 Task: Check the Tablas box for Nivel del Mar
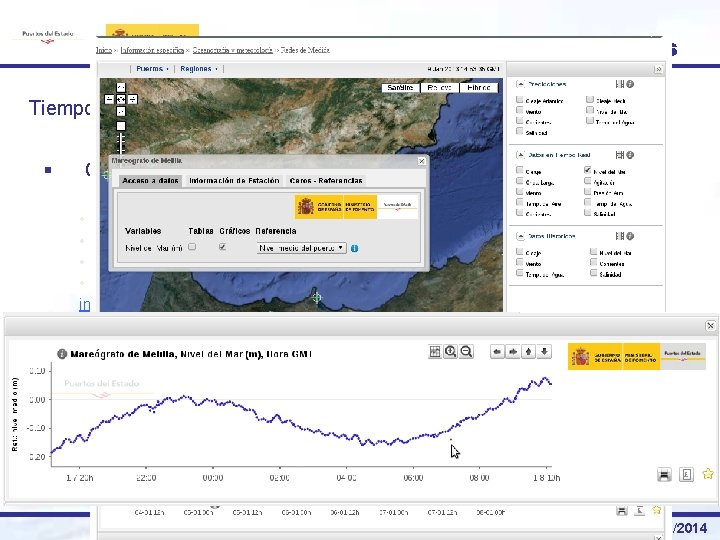(192, 247)
